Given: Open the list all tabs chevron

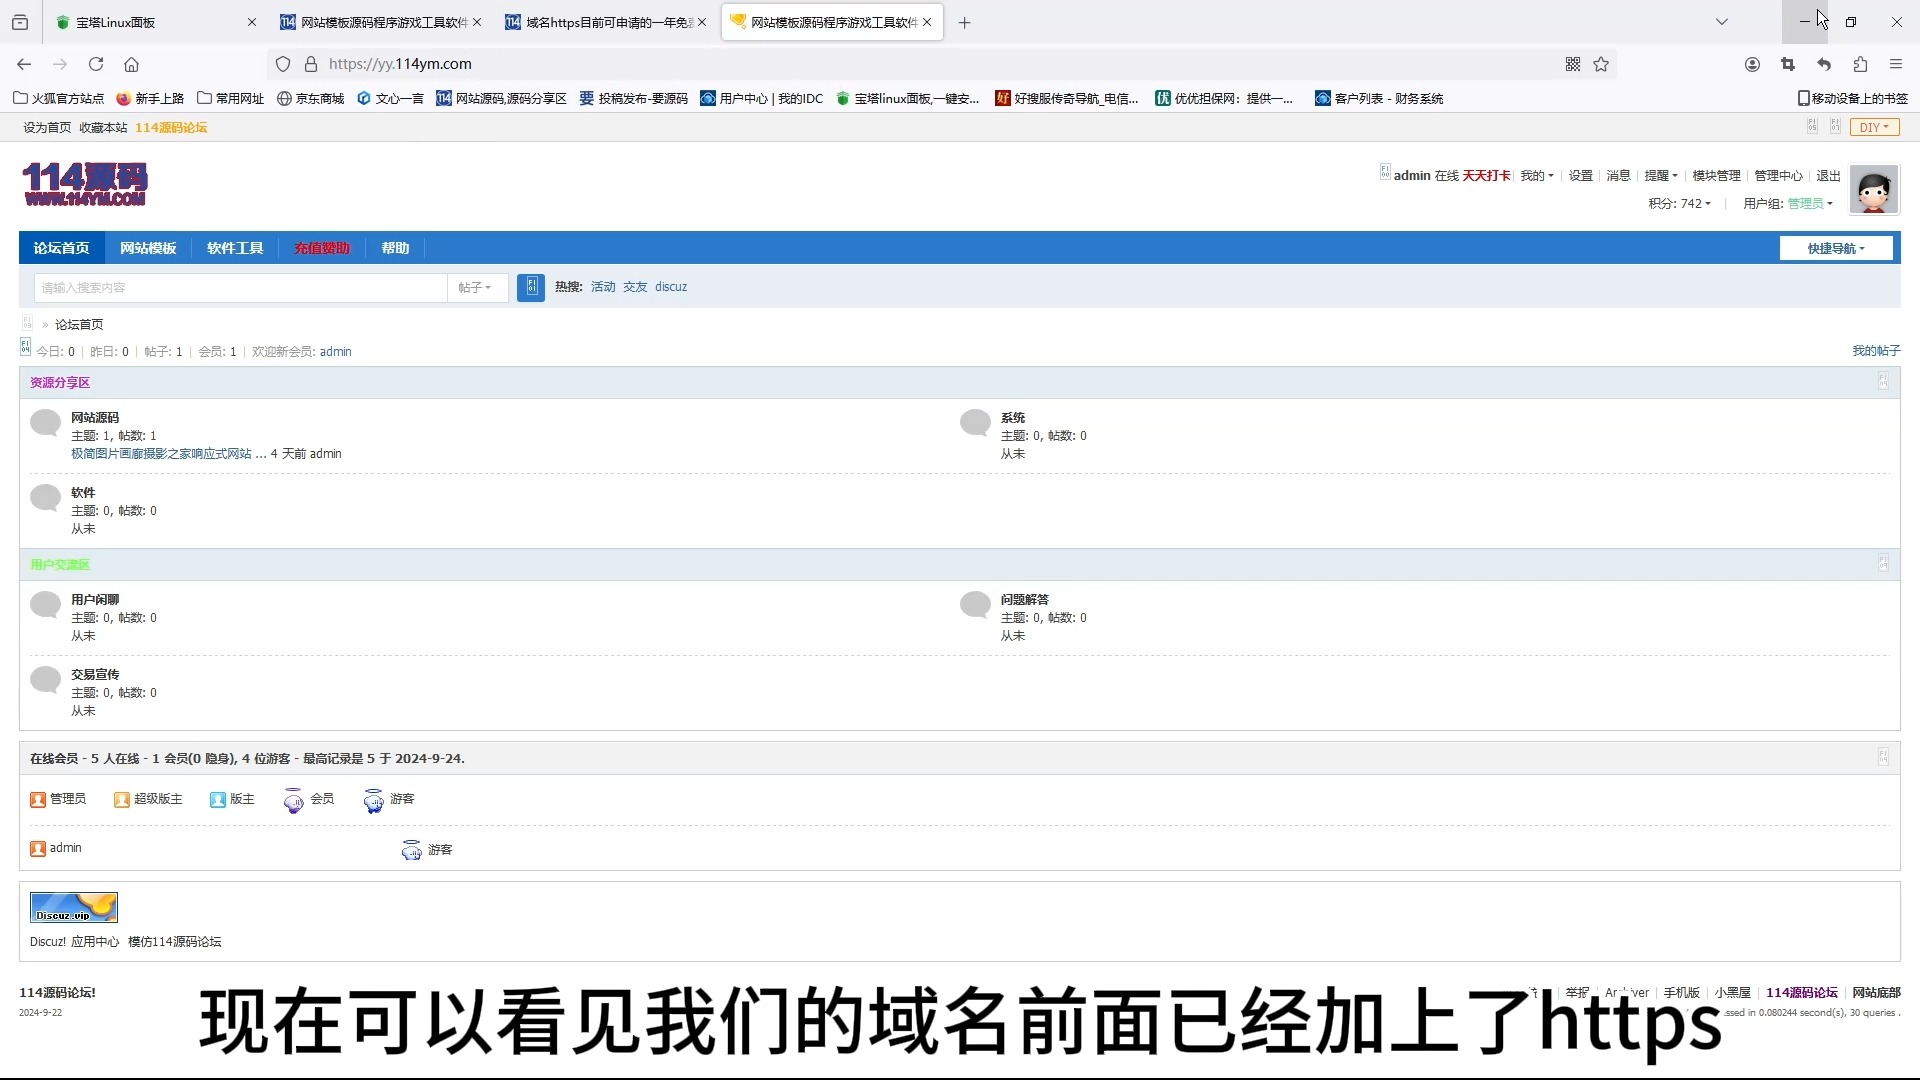Looking at the screenshot, I should [1722, 22].
